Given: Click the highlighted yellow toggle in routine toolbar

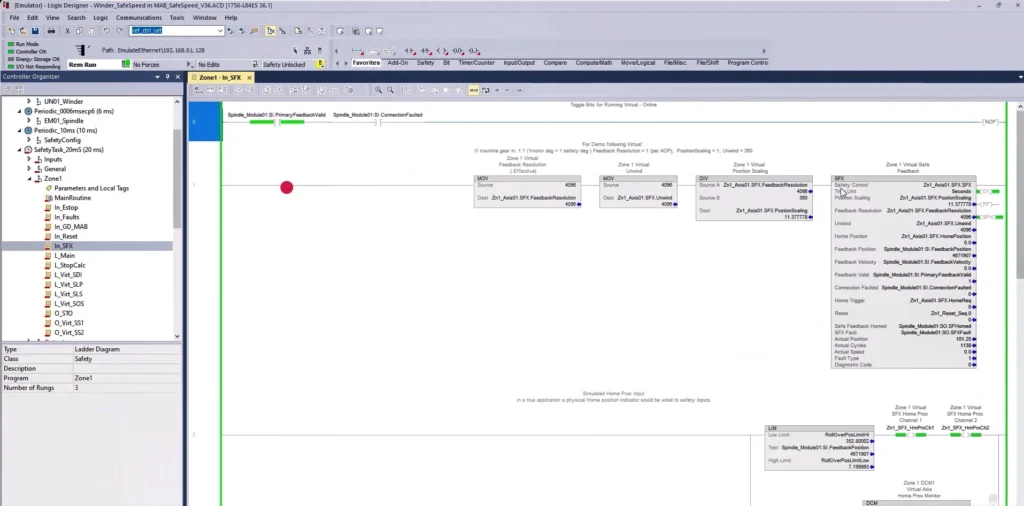Looking at the screenshot, I should tap(473, 90).
